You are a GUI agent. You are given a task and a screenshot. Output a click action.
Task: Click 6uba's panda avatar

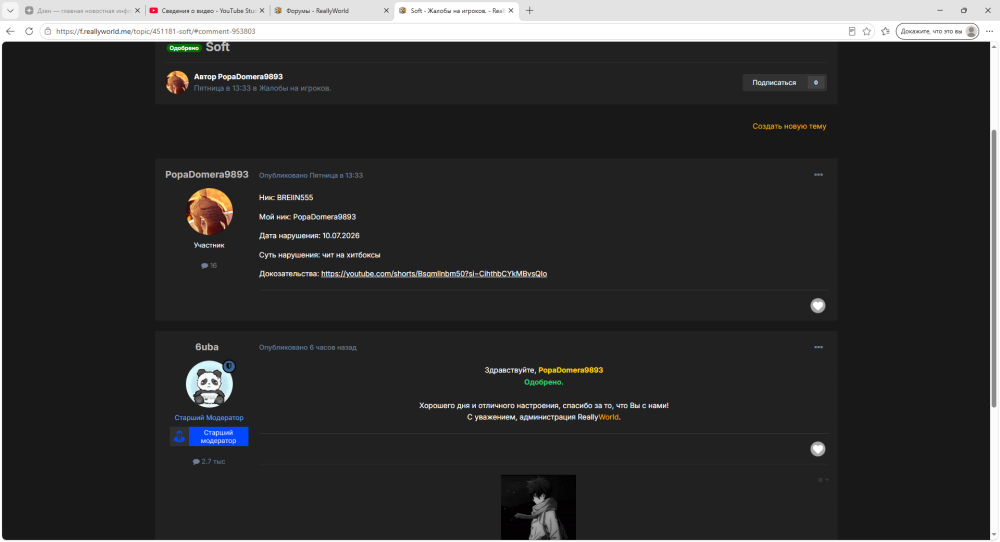pos(209,385)
